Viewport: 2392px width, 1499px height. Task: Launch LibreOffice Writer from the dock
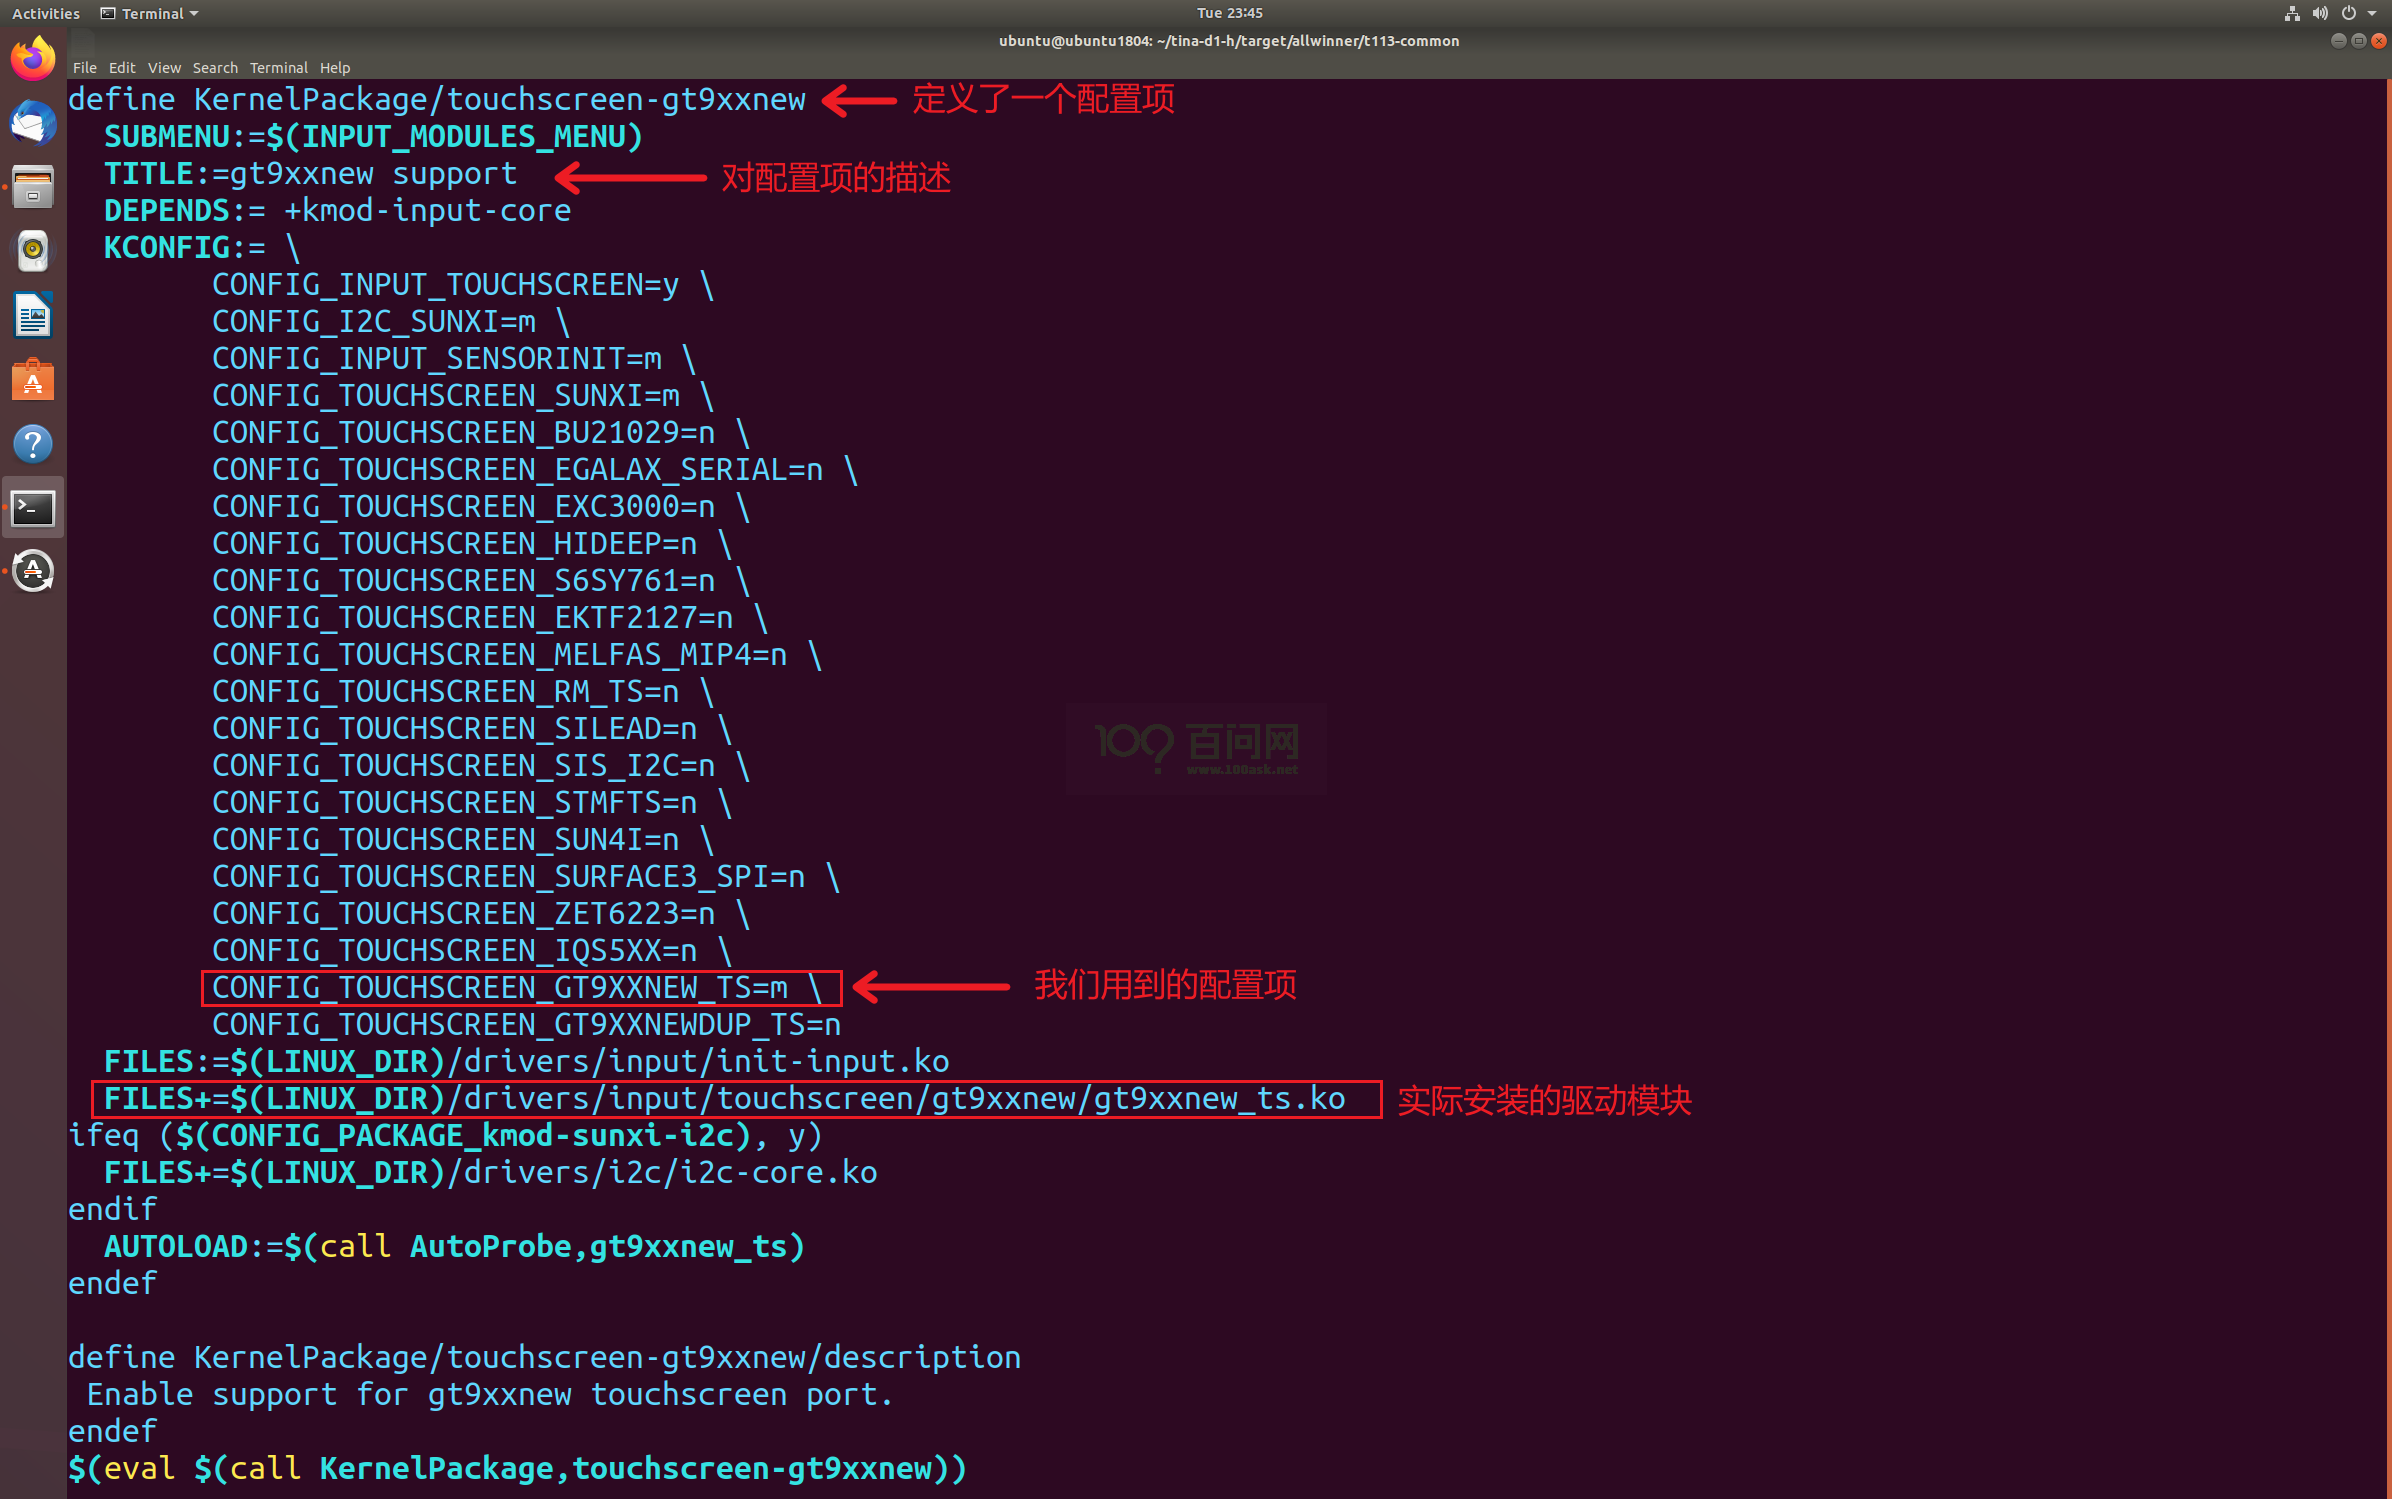[33, 316]
